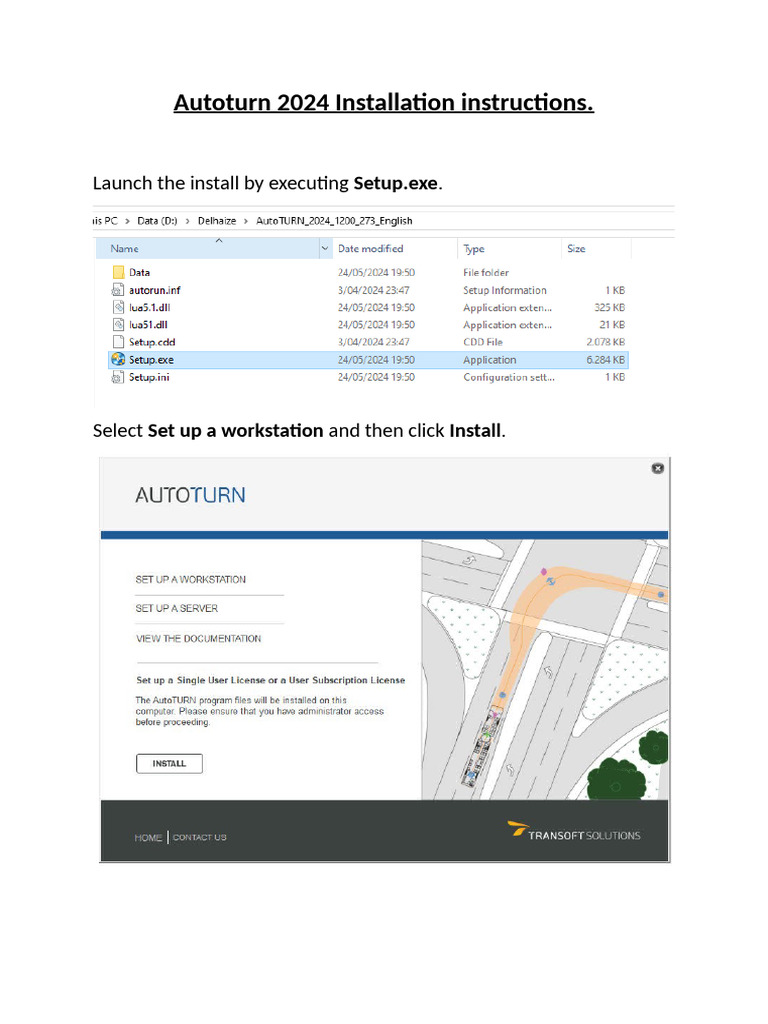Select the Data folder icon
Screen dimensions: 768x1024
point(118,272)
